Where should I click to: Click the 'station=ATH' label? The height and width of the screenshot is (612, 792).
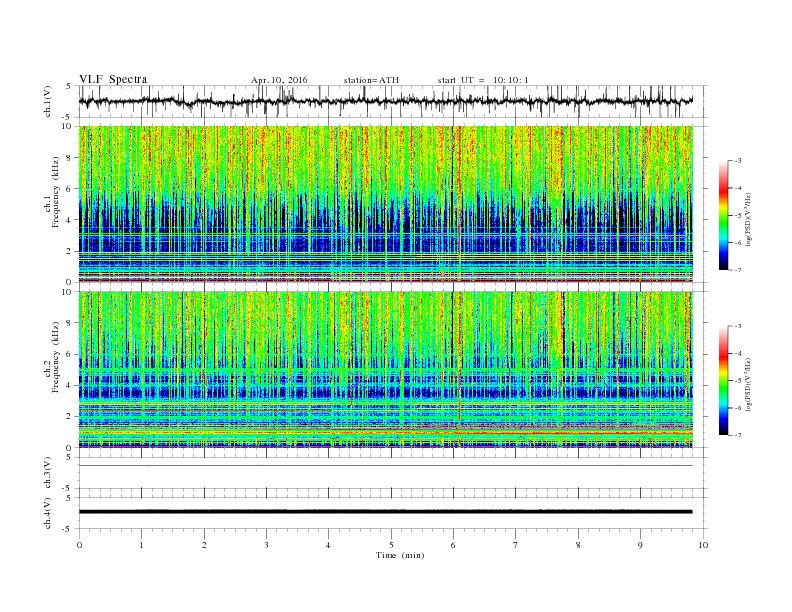pyautogui.click(x=371, y=80)
